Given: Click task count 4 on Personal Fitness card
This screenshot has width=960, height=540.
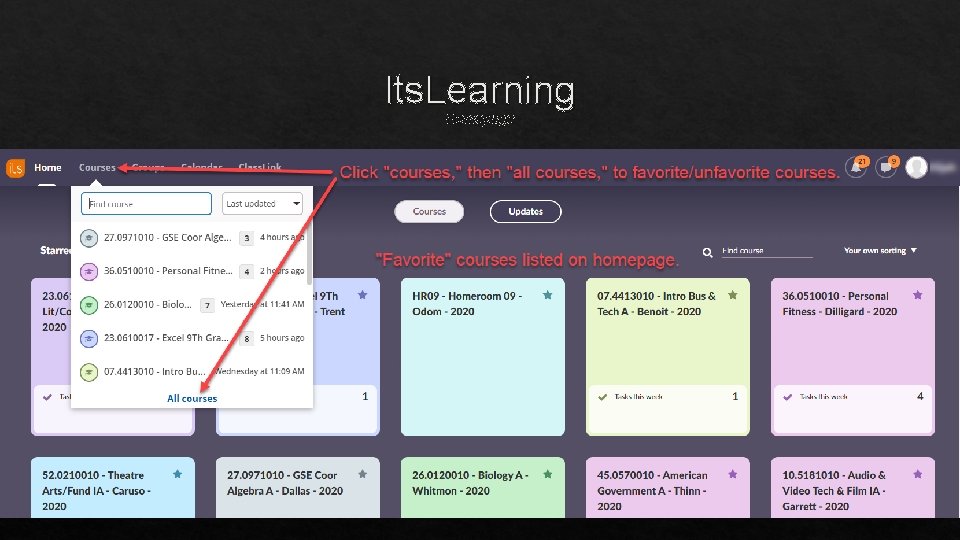Looking at the screenshot, I should [x=920, y=396].
